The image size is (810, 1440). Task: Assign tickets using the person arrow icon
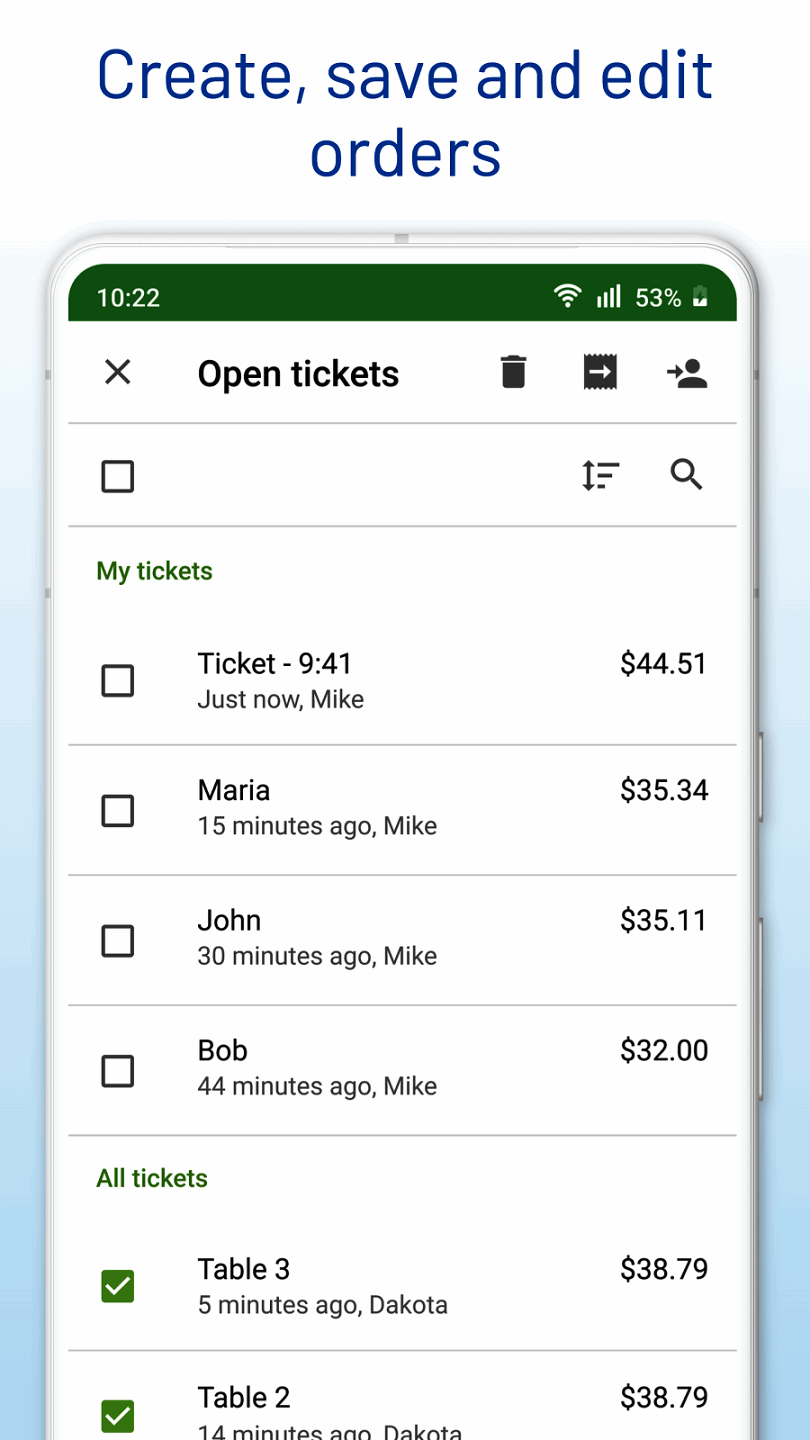687,373
